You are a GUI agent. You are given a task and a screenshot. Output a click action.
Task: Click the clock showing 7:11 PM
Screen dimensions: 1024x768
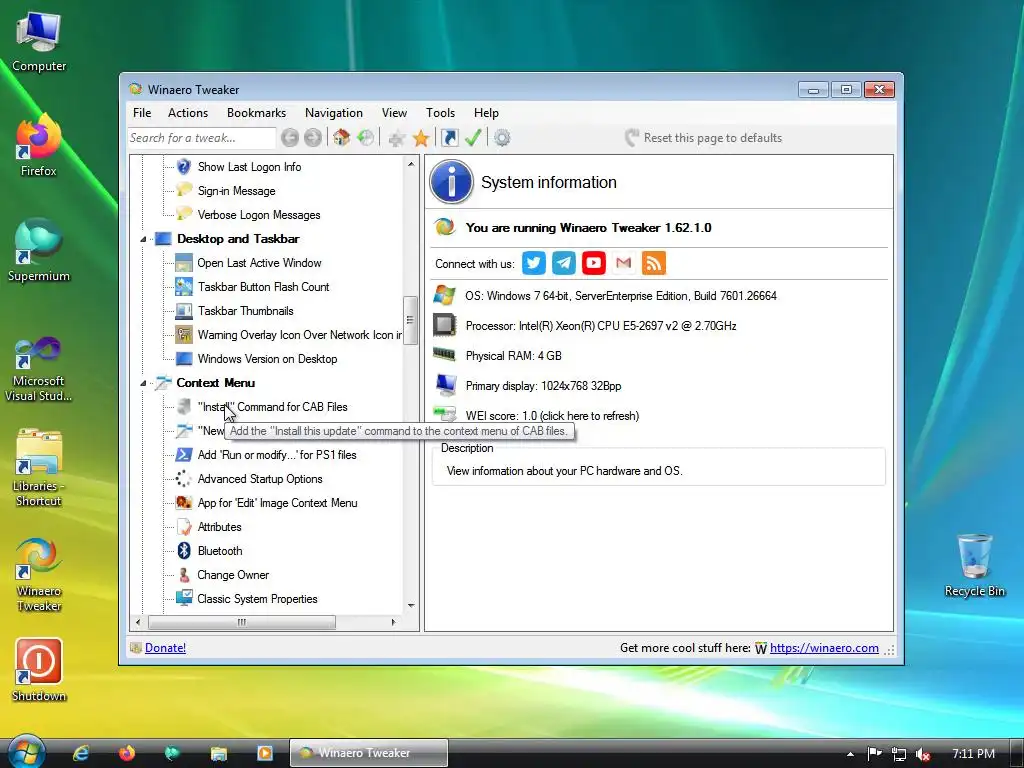[973, 754]
